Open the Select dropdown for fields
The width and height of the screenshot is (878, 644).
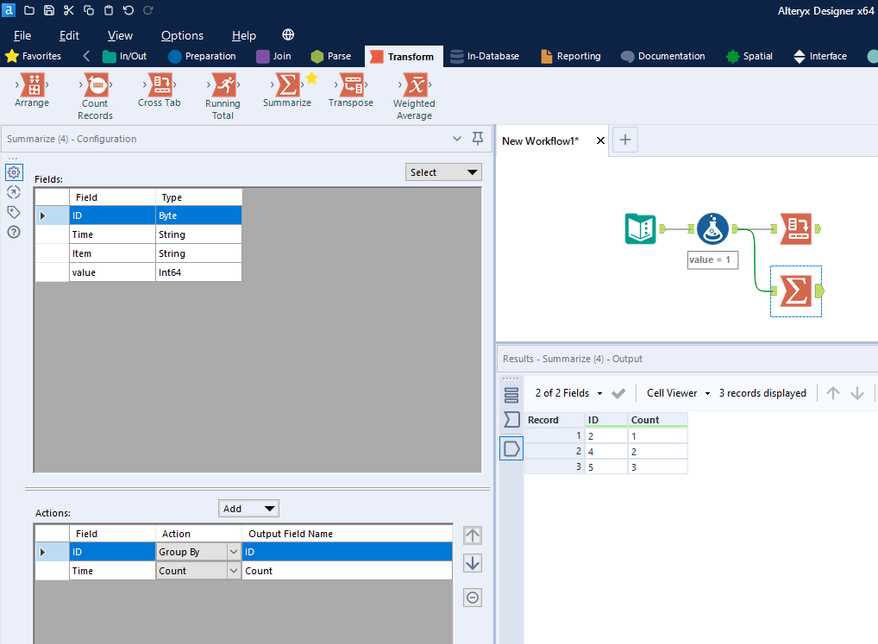[x=444, y=172]
